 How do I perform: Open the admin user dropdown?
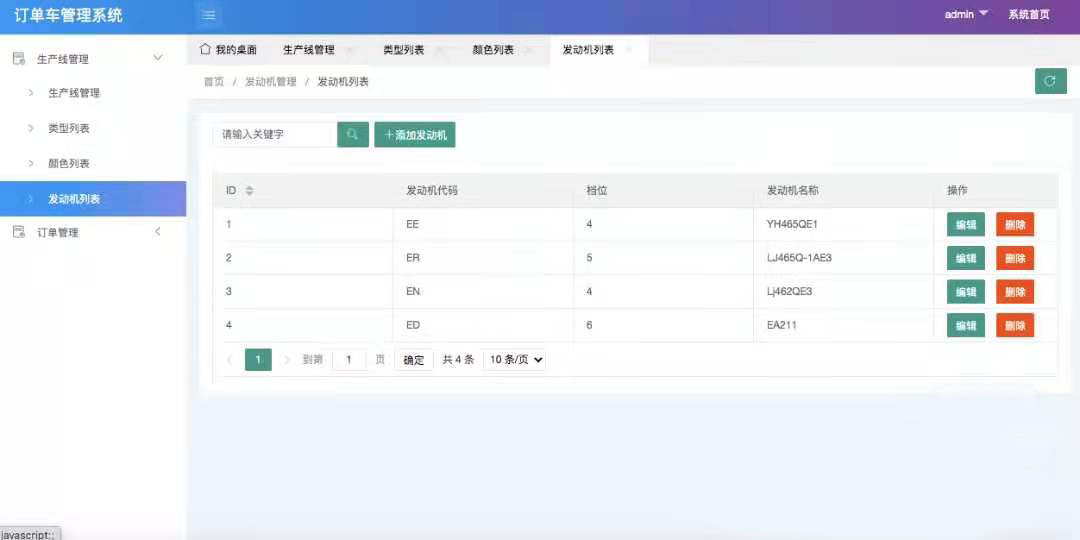click(966, 15)
